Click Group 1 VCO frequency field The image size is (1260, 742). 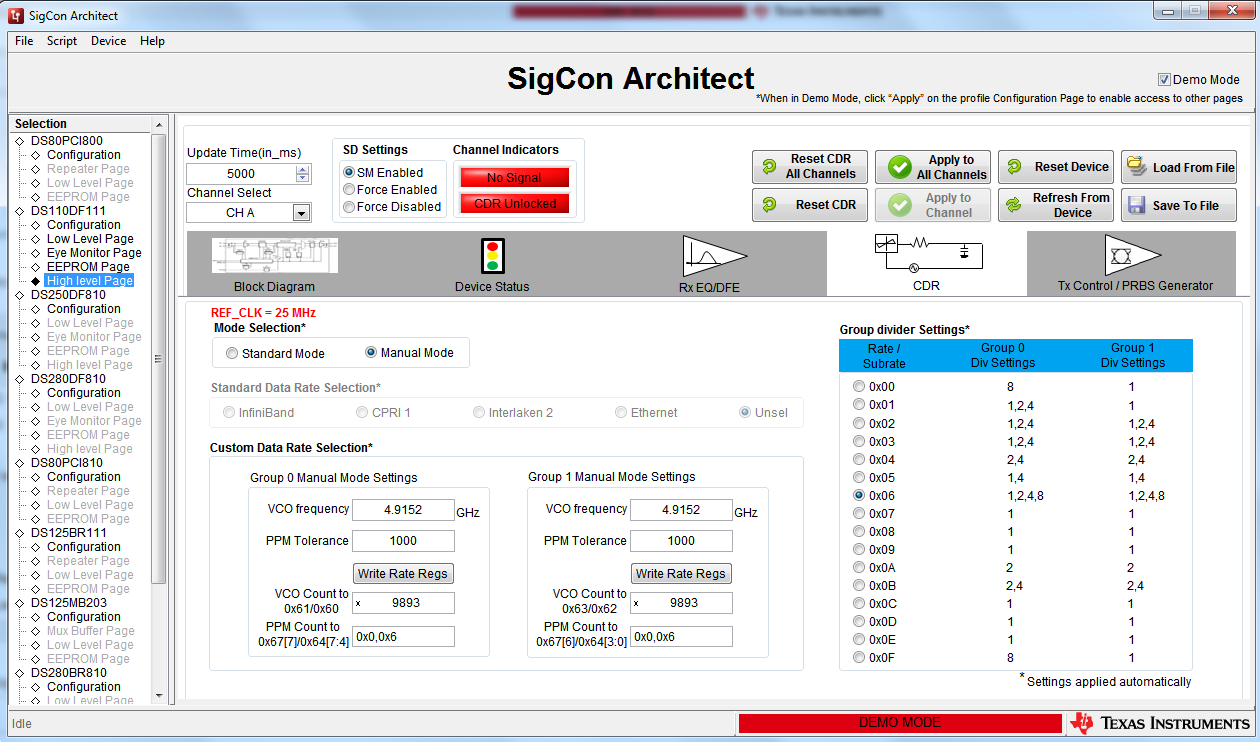(x=681, y=509)
